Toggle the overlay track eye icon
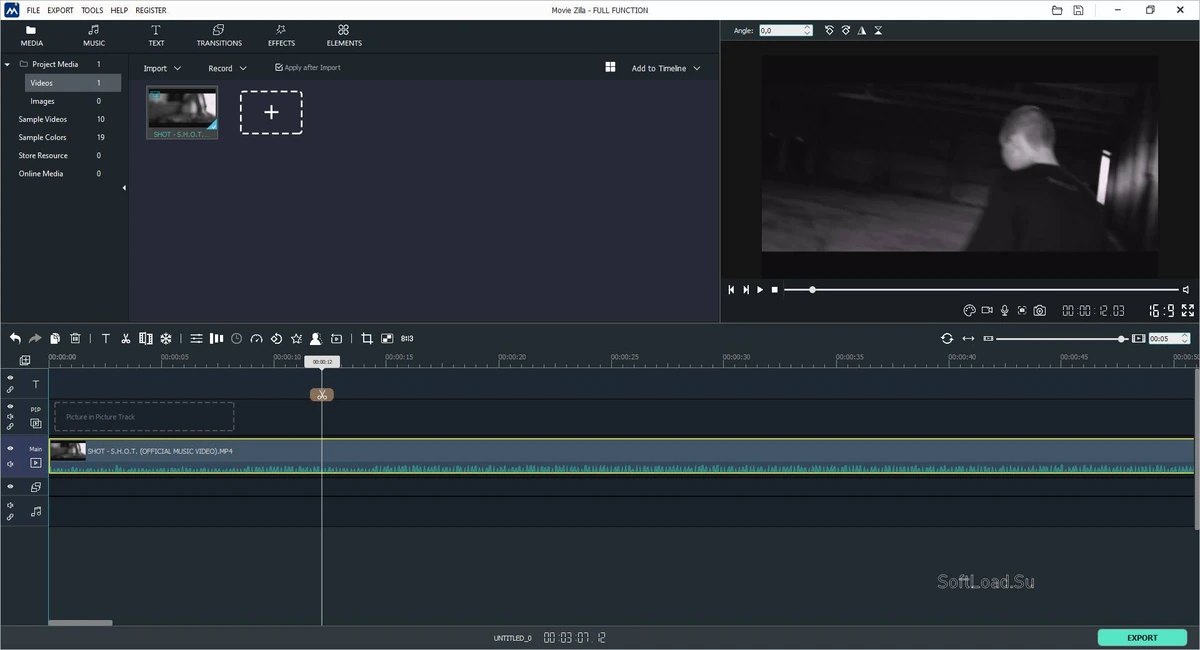1200x650 pixels. 10,487
